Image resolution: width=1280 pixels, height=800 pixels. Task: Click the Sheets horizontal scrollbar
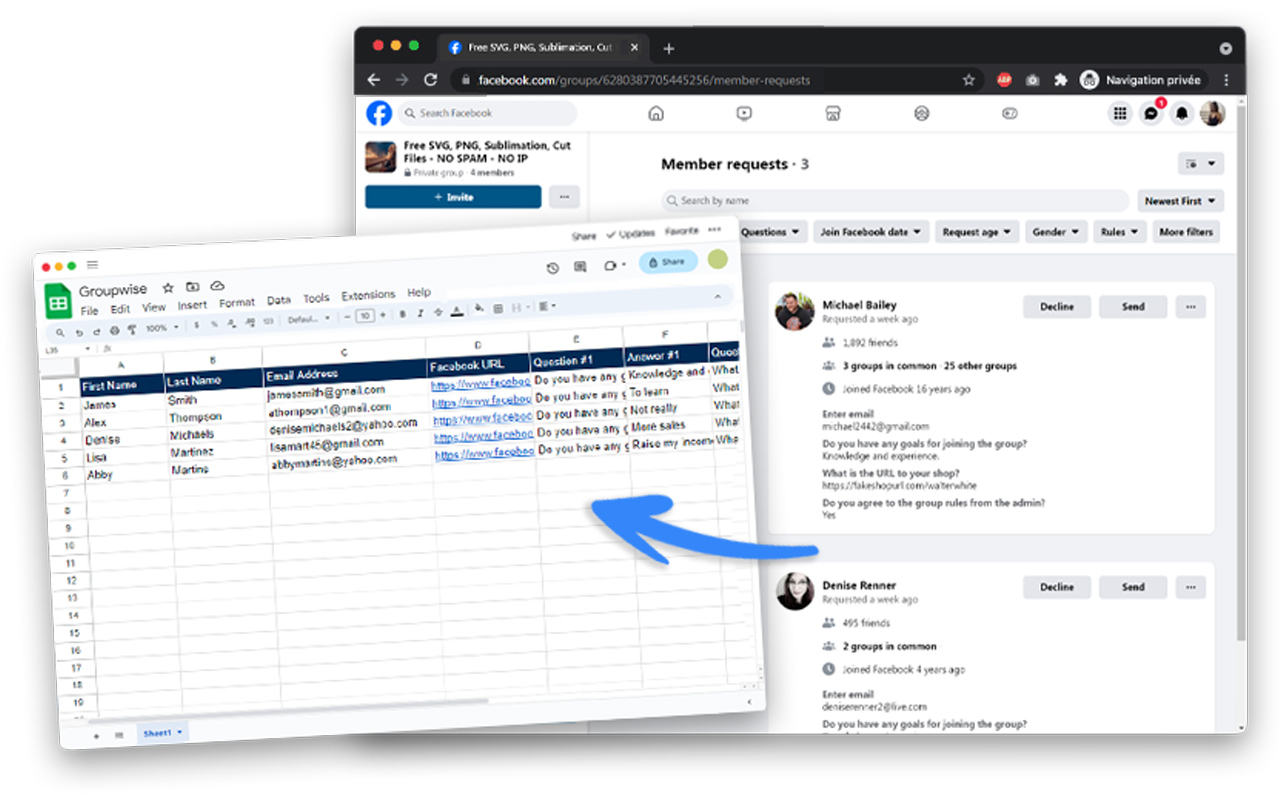(x=290, y=712)
